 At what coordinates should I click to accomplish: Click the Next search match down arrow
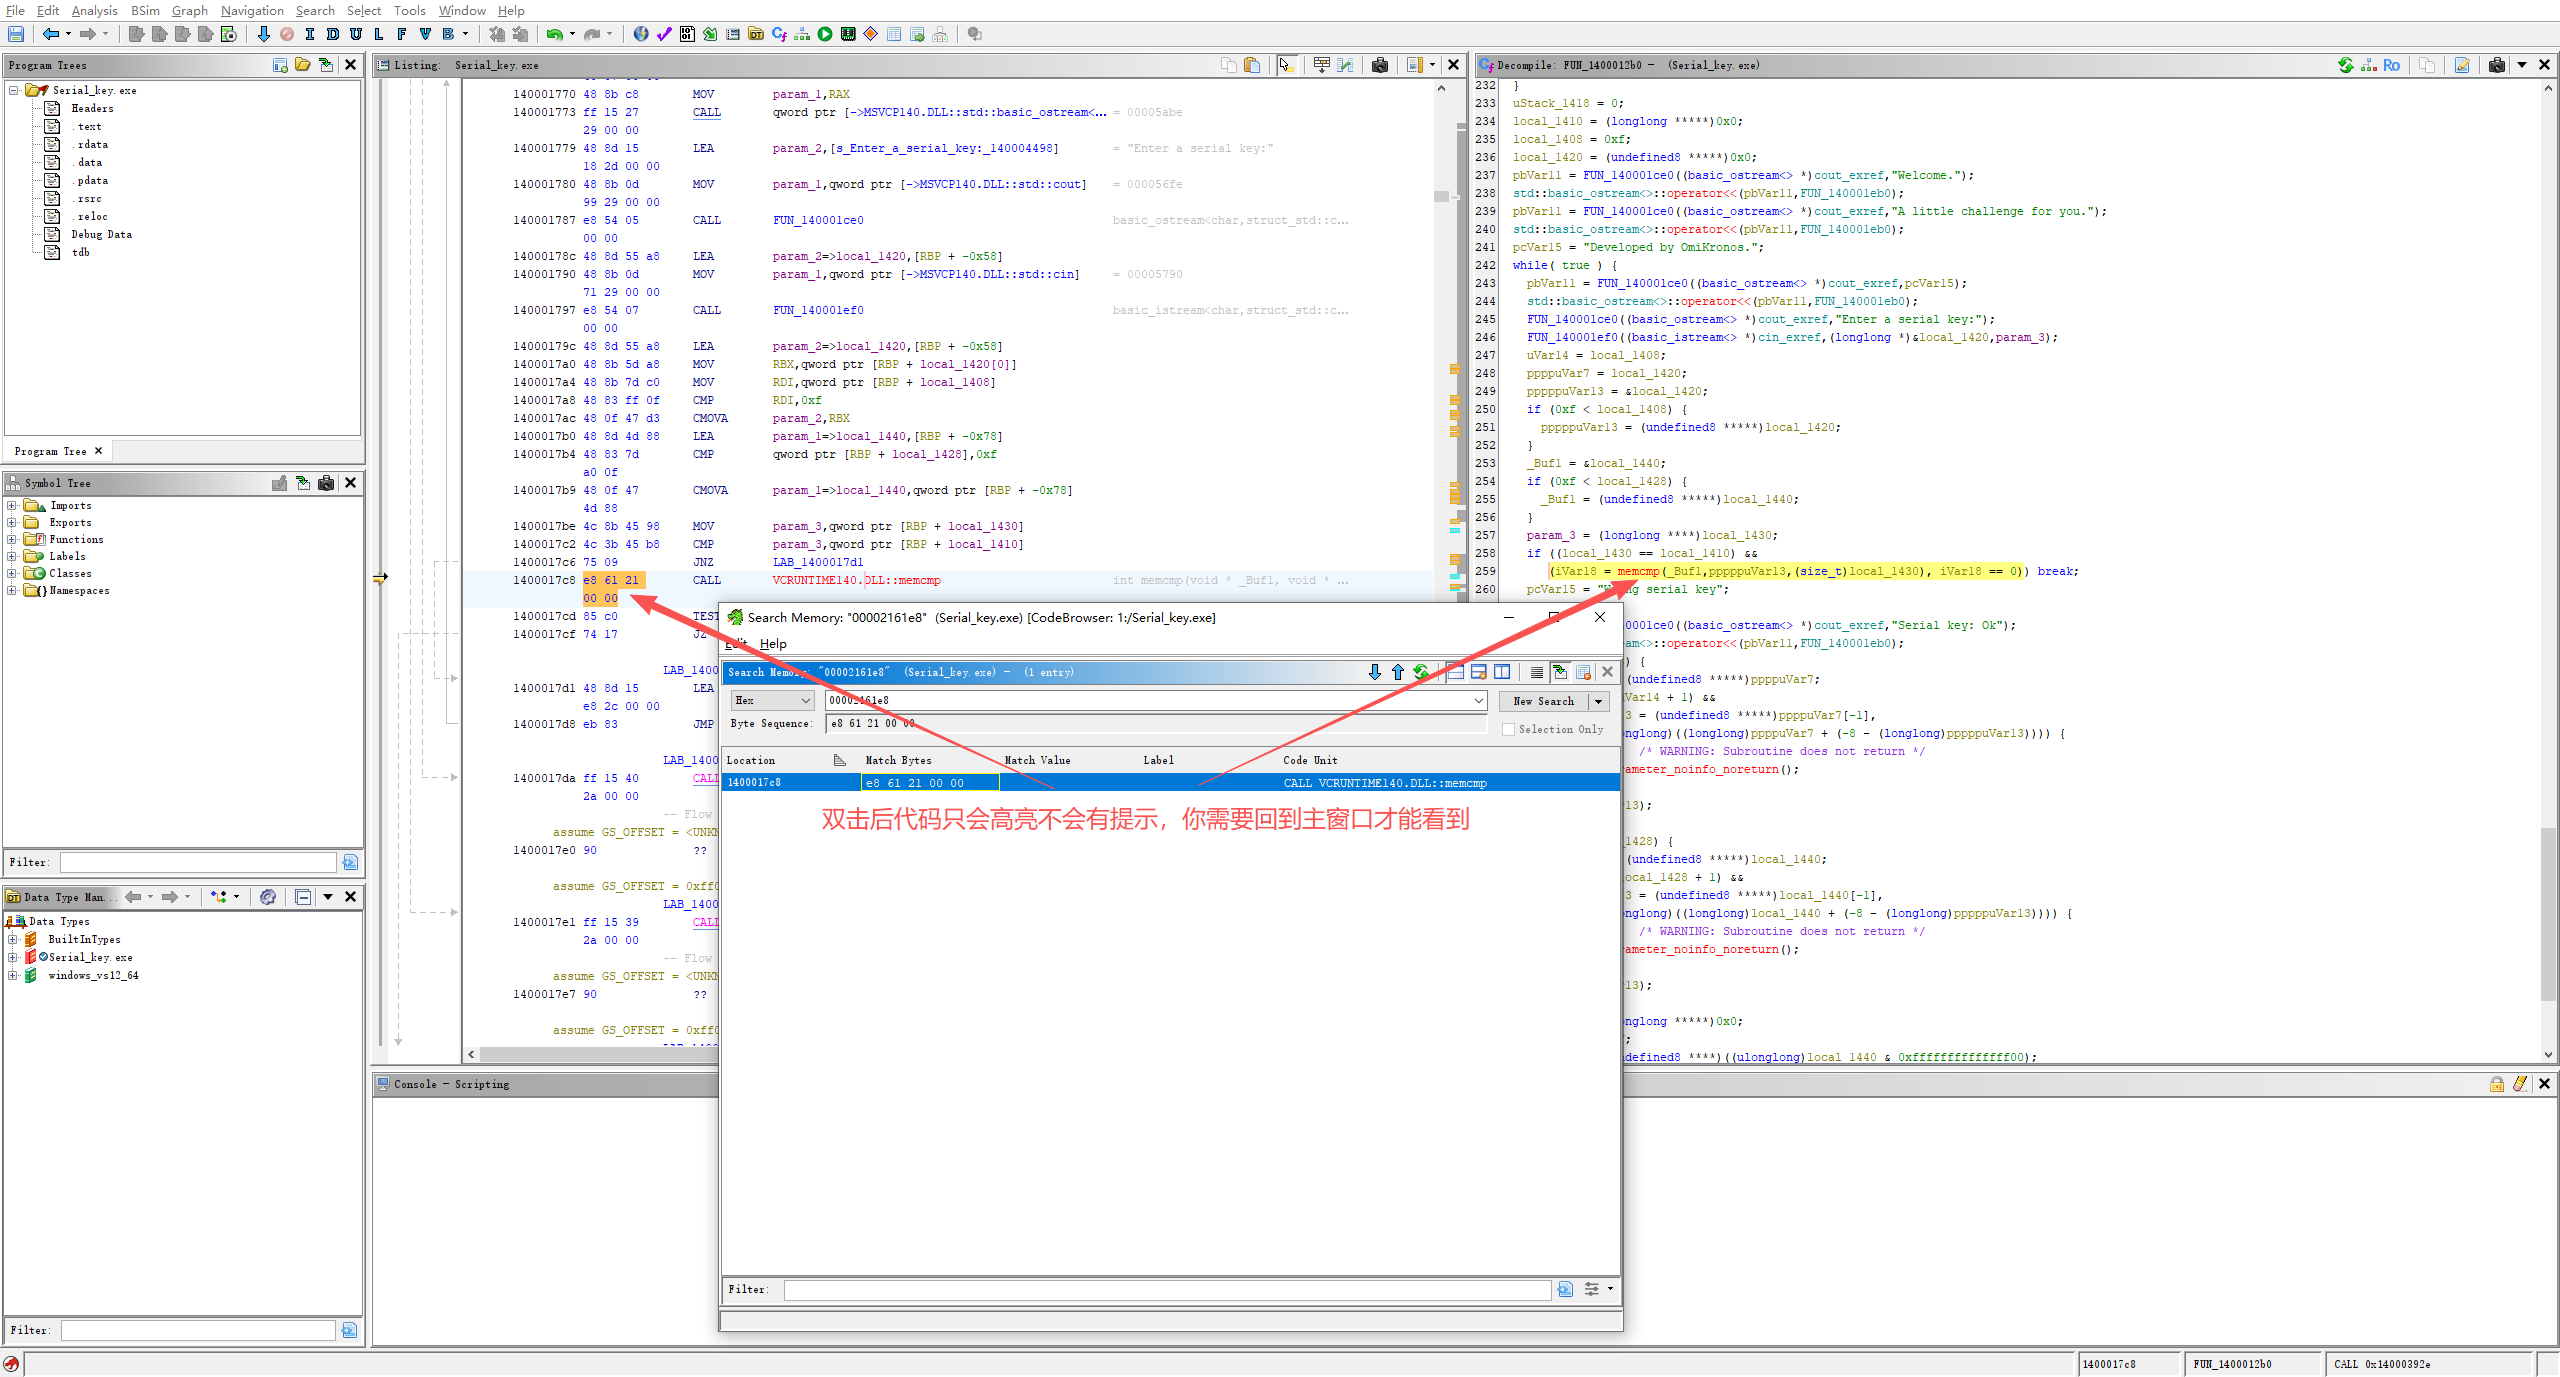(x=1375, y=672)
